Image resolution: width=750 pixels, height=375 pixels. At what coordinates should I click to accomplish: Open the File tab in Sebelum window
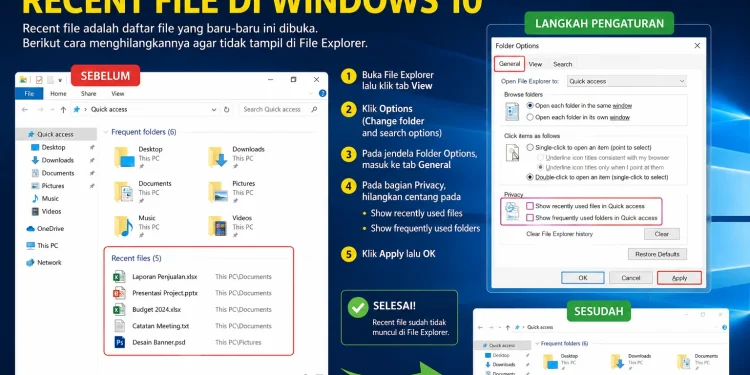(29, 94)
